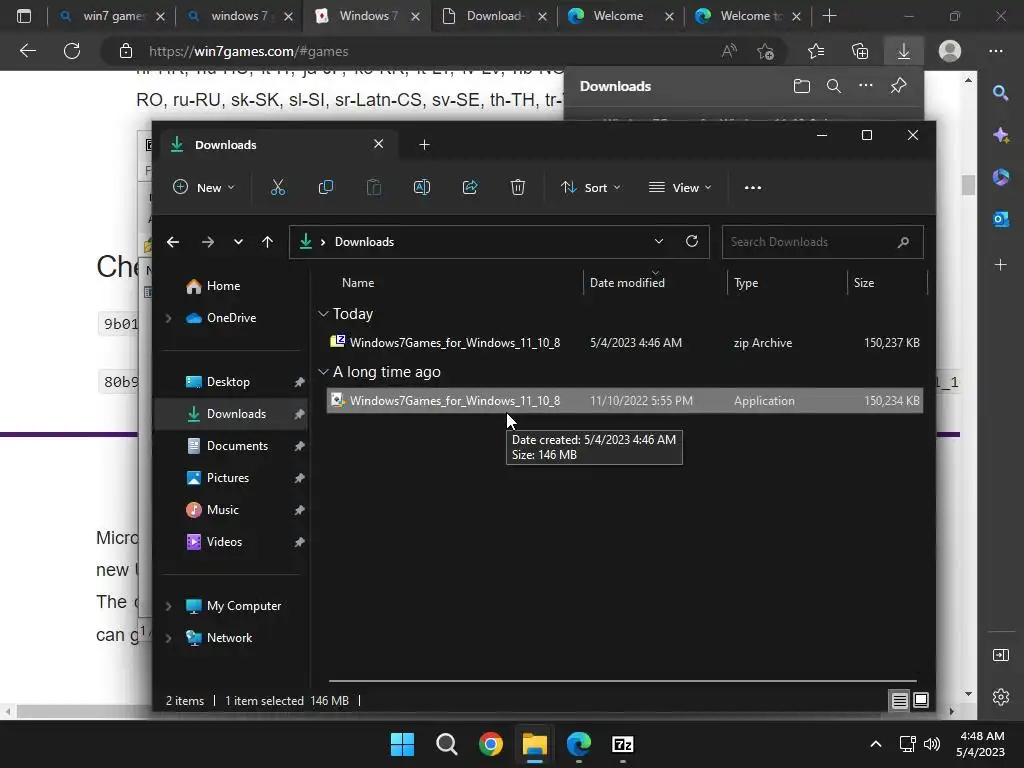Open the Sort dropdown in File Explorer
The height and width of the screenshot is (768, 1024).
click(590, 187)
